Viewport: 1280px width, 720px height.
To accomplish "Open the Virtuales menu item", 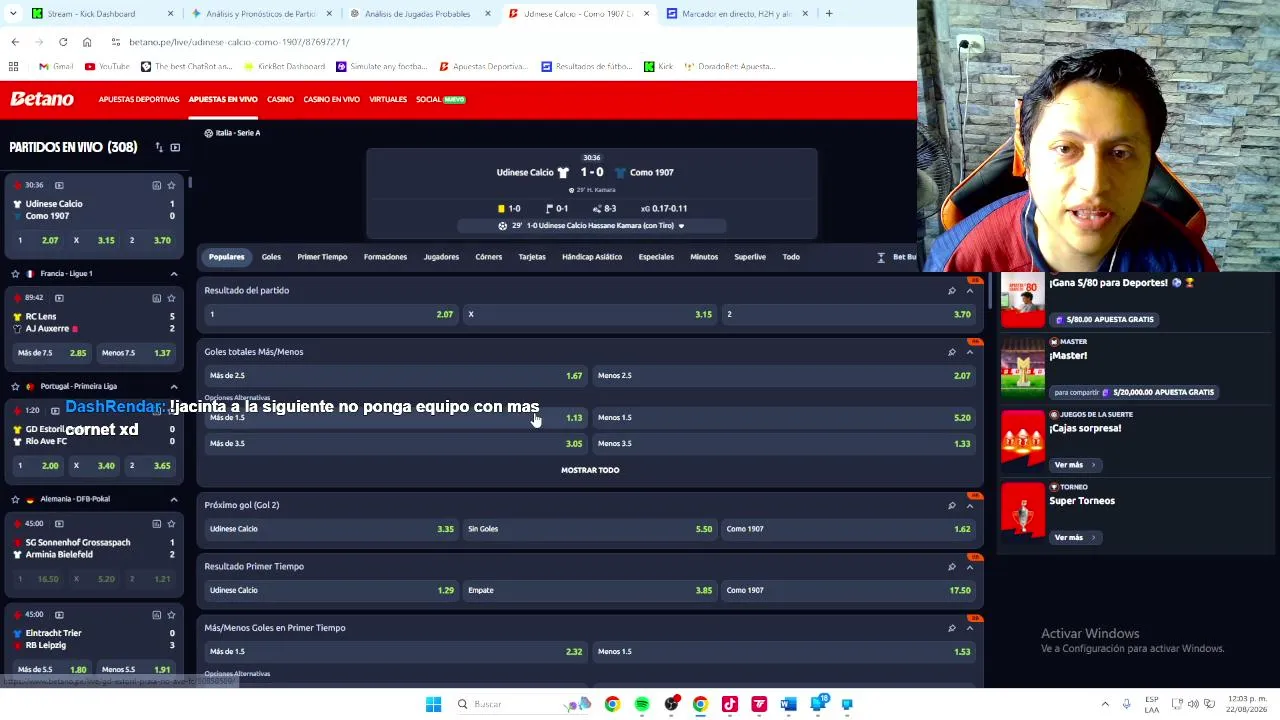I will pyautogui.click(x=388, y=99).
